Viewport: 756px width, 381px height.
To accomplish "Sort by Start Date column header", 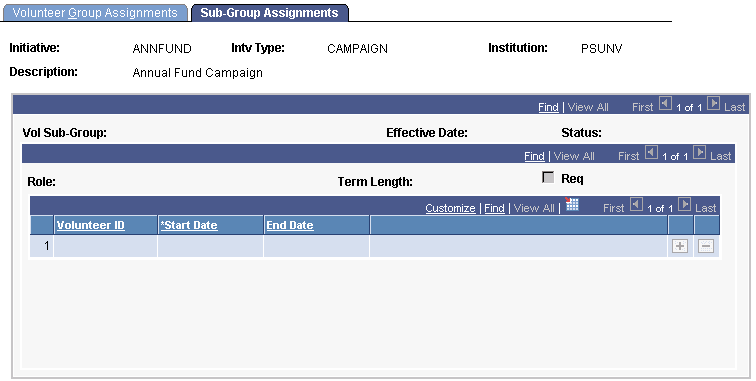I will coord(189,225).
